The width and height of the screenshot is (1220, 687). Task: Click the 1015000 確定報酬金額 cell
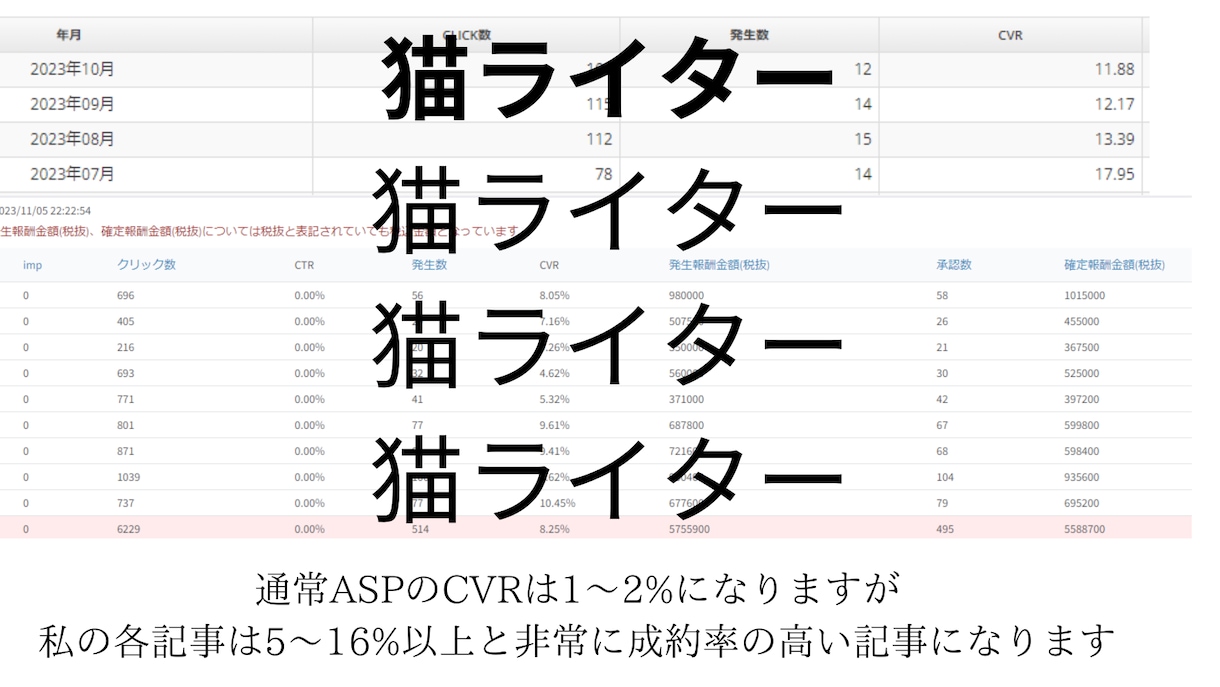tap(1085, 296)
